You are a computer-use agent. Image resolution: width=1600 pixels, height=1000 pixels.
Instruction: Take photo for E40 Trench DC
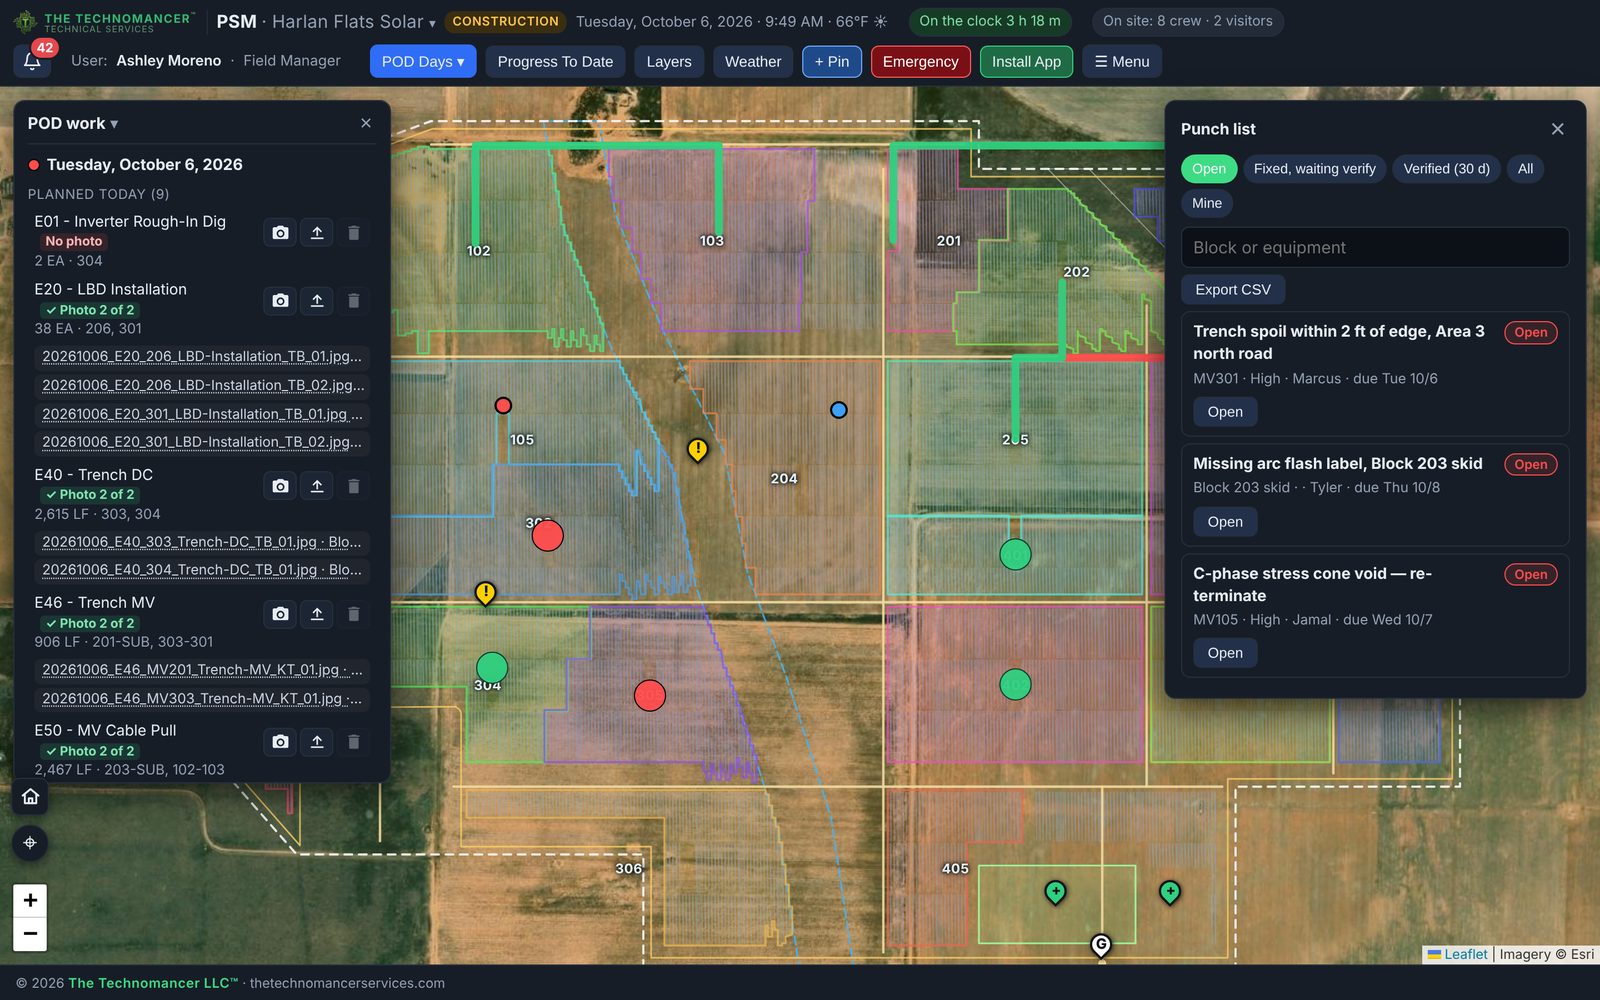coord(280,486)
